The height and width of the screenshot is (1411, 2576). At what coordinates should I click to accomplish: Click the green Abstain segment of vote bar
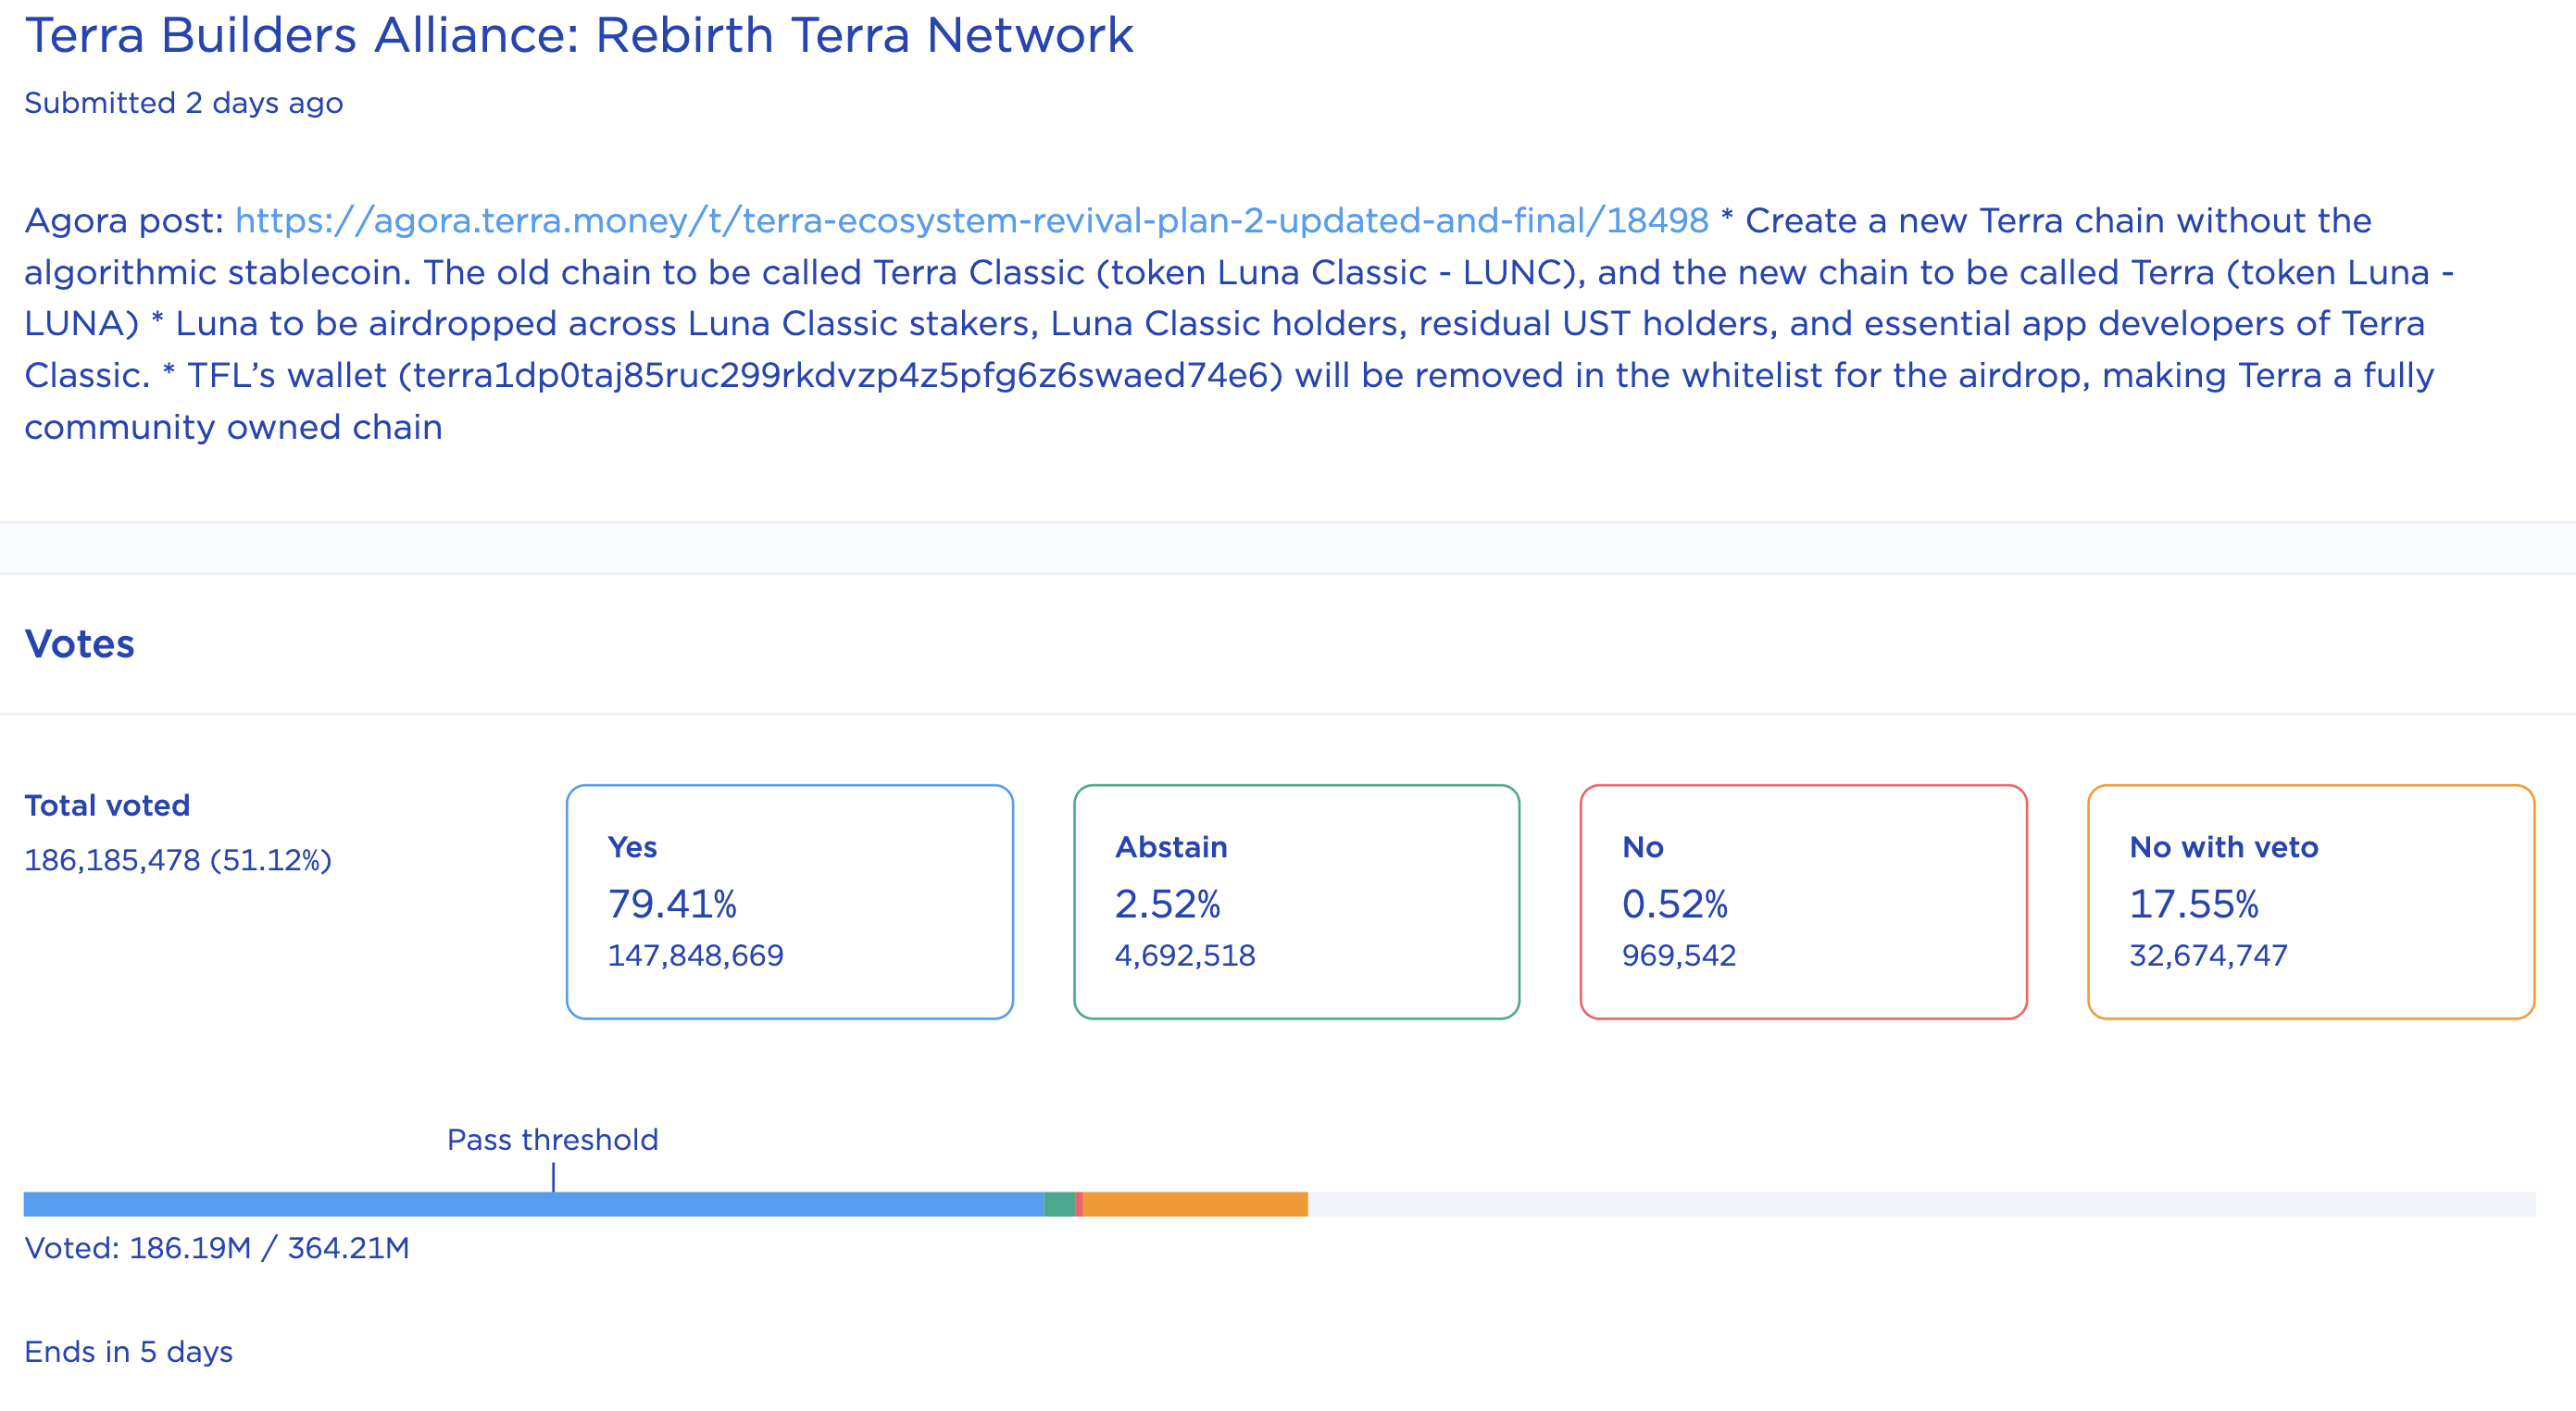1060,1204
